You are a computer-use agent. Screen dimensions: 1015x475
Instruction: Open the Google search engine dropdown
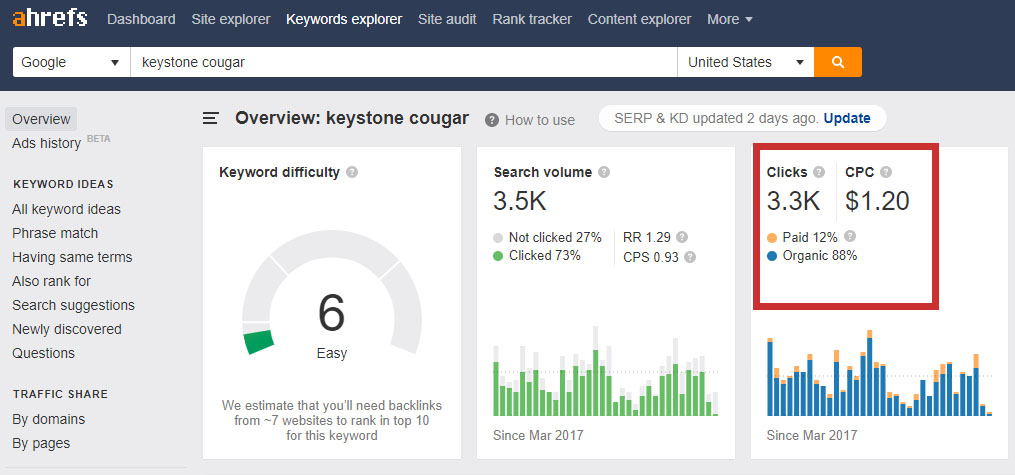click(x=71, y=62)
